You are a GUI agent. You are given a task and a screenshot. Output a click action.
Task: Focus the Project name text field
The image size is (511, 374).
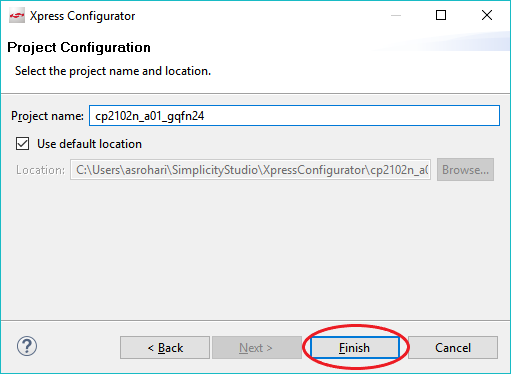[x=294, y=116]
